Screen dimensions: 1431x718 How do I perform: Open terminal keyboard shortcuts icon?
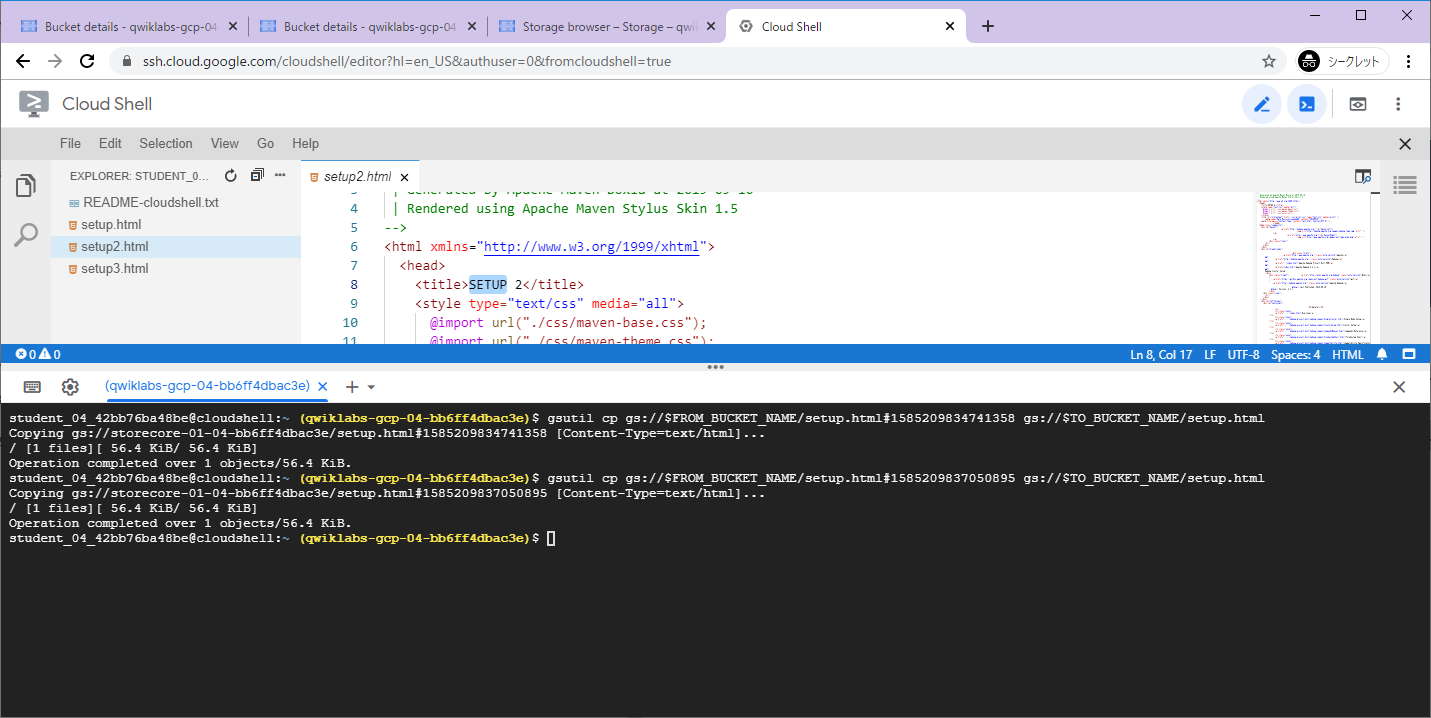point(32,387)
